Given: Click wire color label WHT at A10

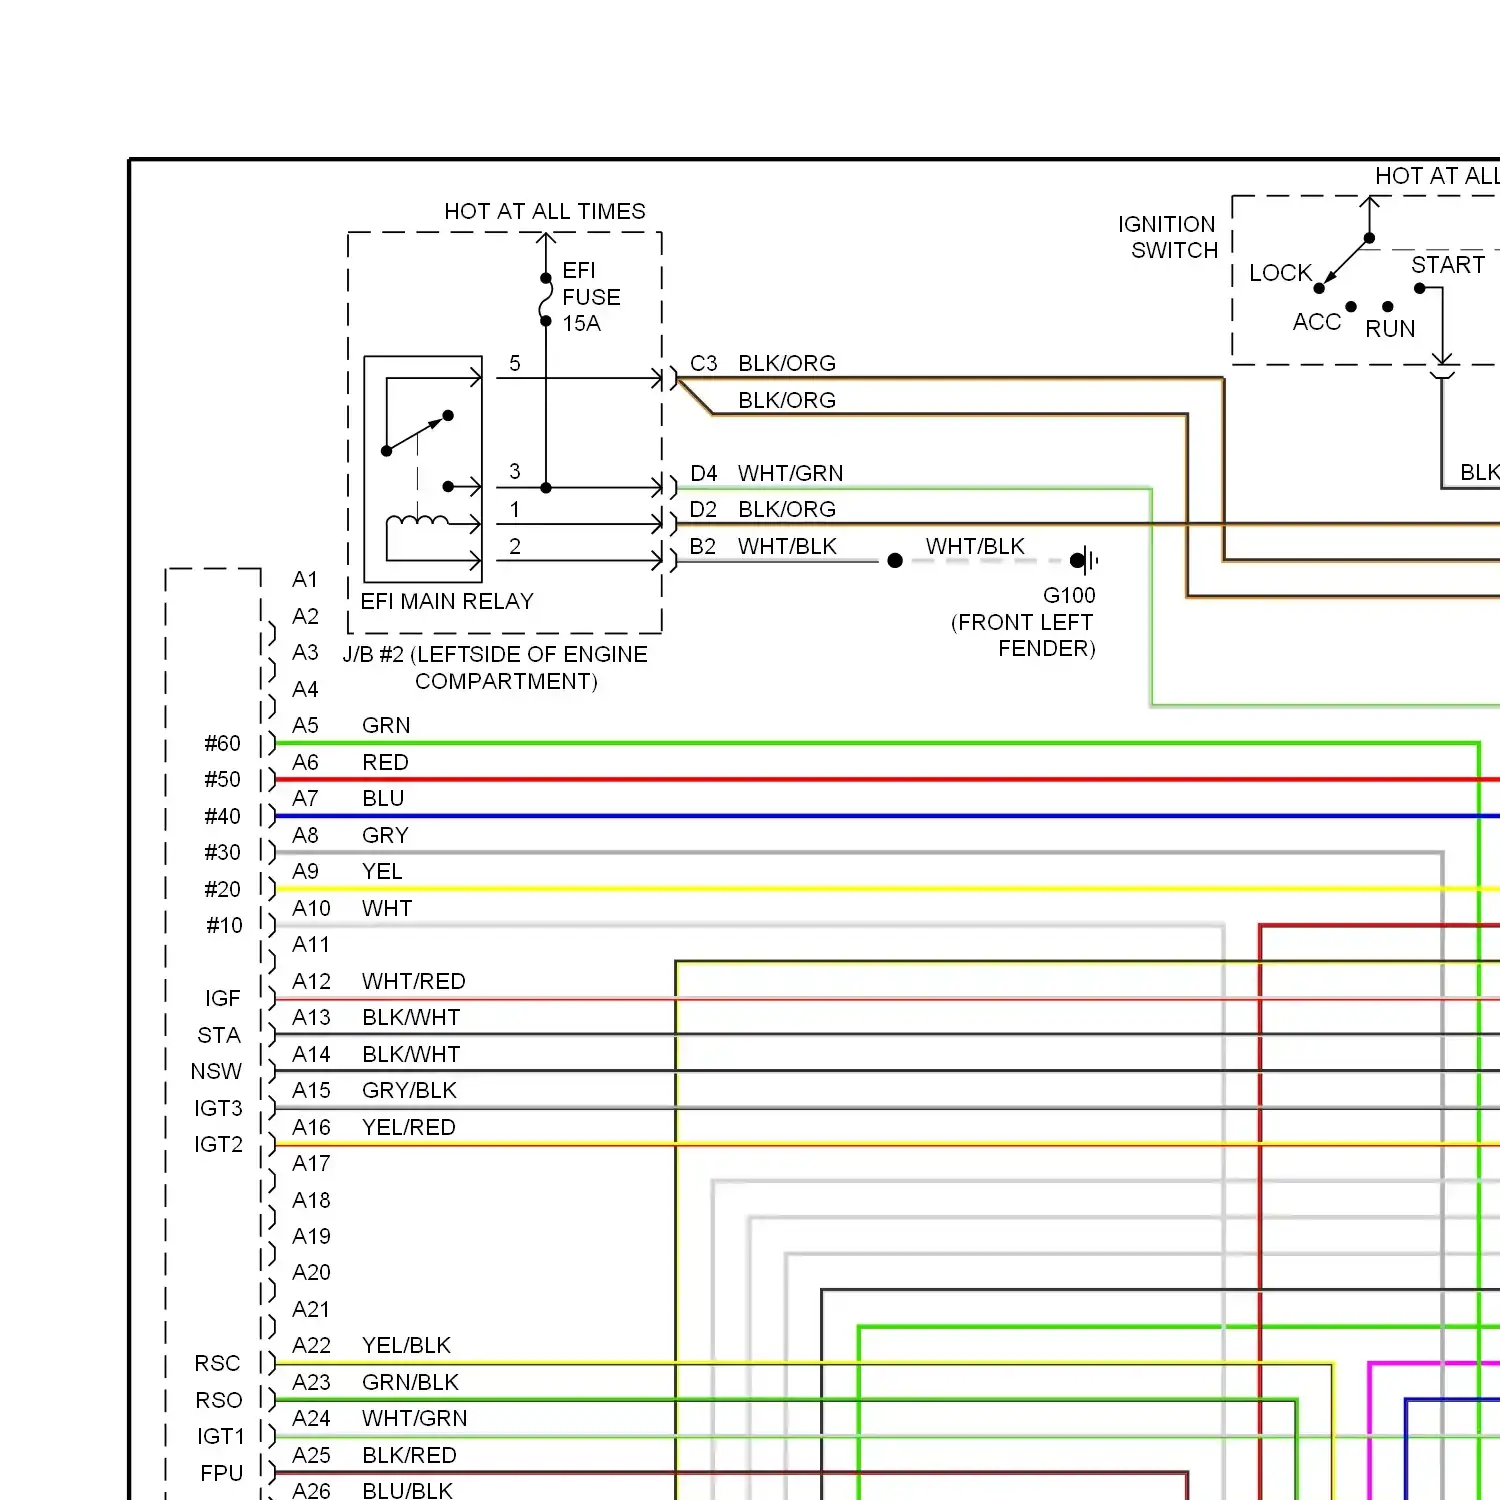Looking at the screenshot, I should 387,908.
